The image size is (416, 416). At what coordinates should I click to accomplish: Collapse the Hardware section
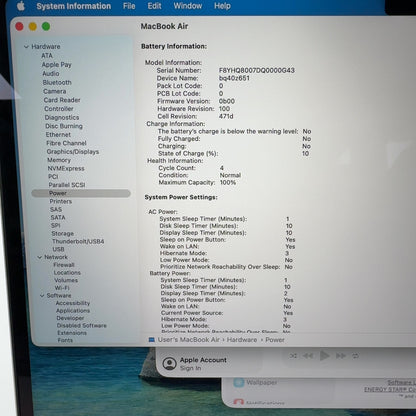point(26,47)
